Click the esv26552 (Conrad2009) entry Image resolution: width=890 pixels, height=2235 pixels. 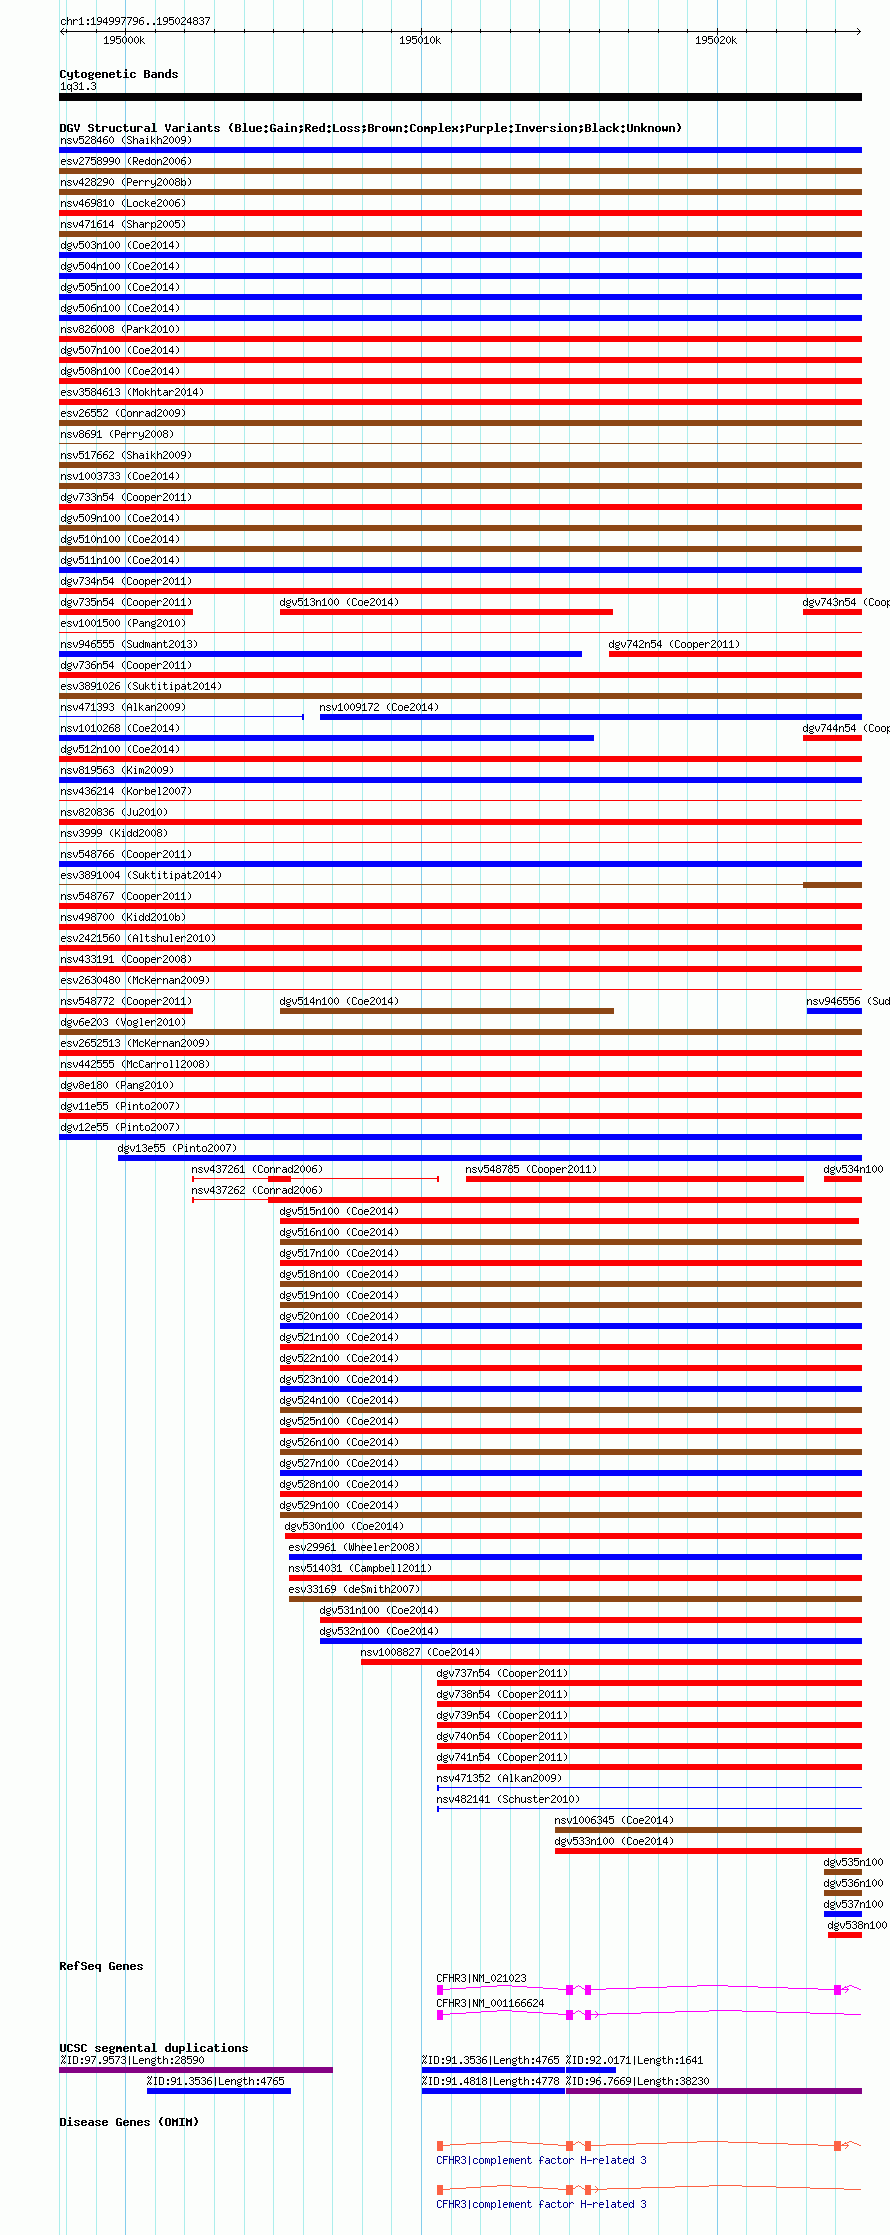(x=122, y=413)
